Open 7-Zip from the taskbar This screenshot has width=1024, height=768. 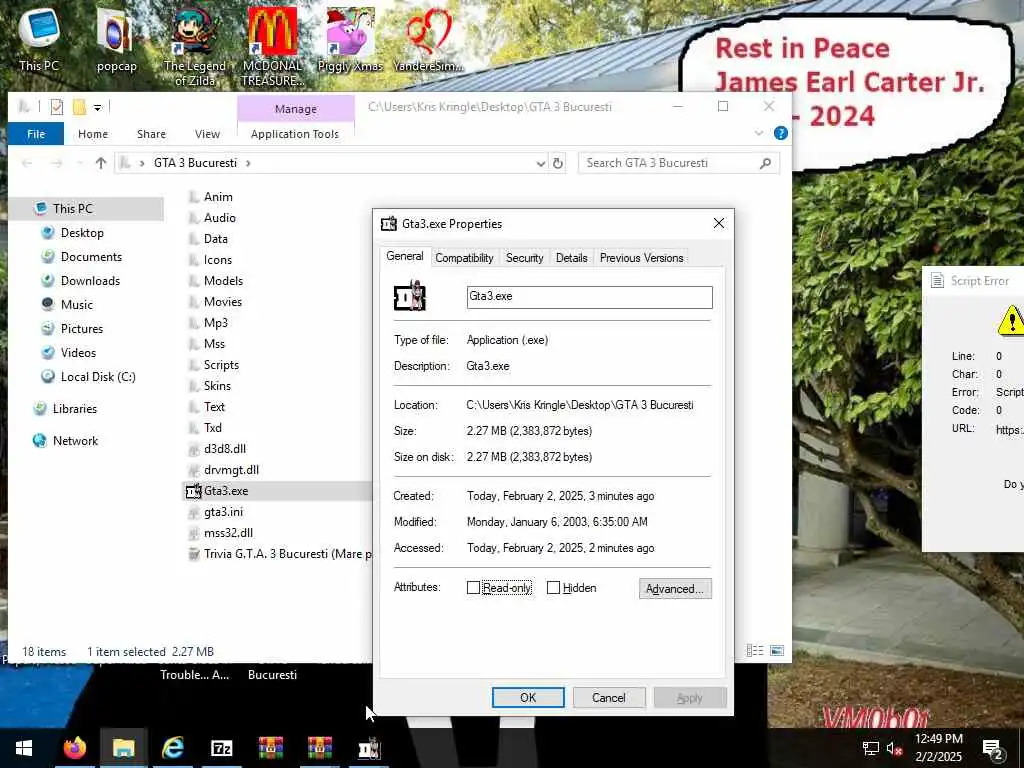(x=221, y=748)
